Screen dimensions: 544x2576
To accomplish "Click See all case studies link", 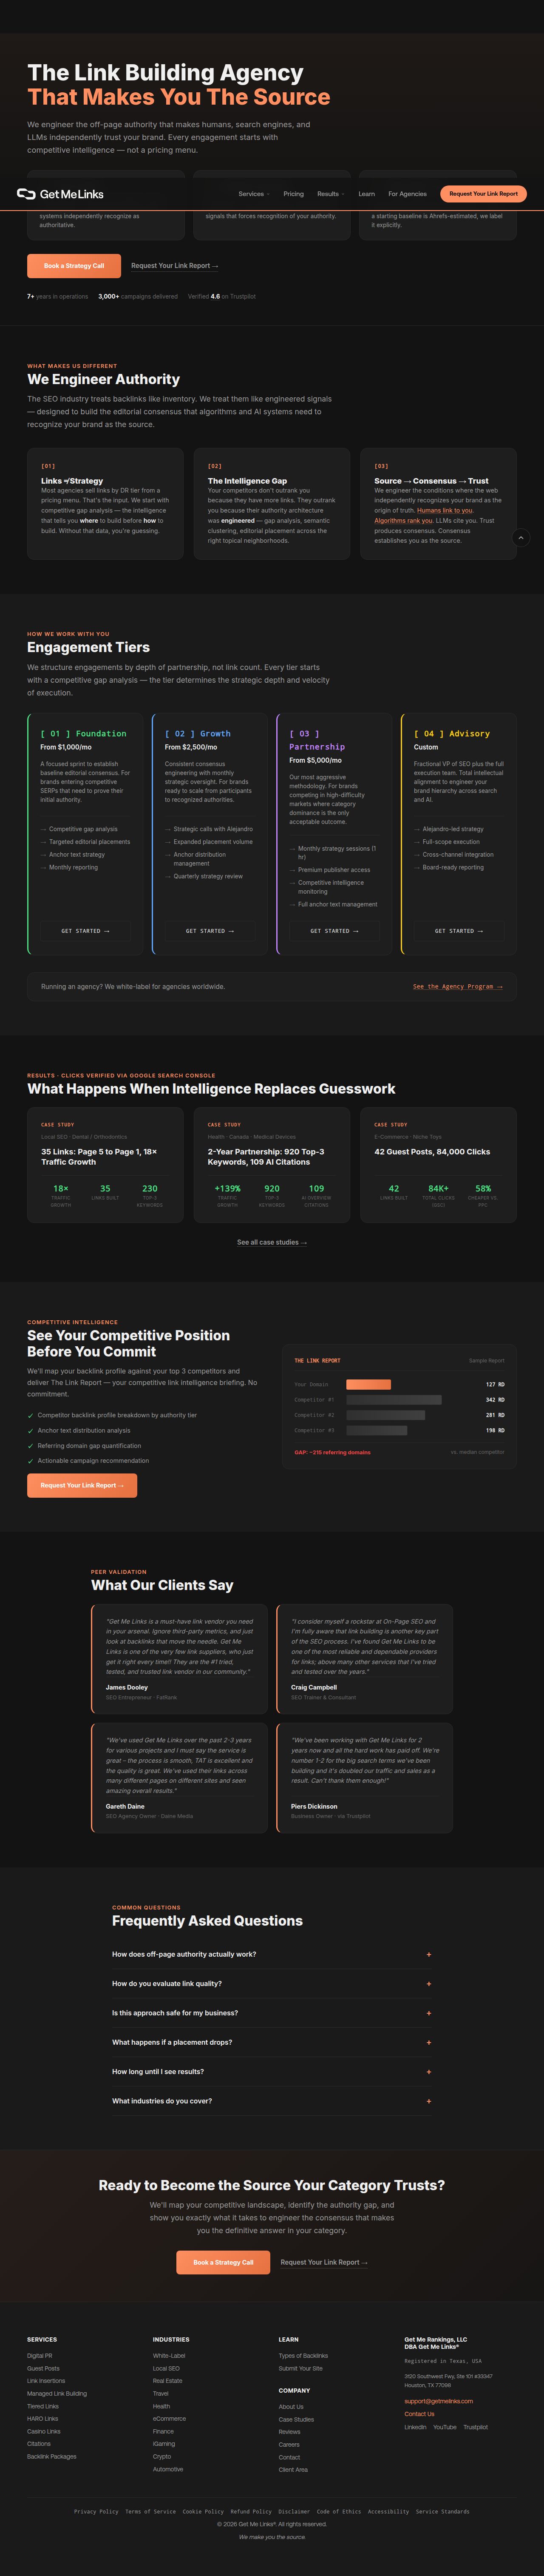I will click(x=272, y=1243).
